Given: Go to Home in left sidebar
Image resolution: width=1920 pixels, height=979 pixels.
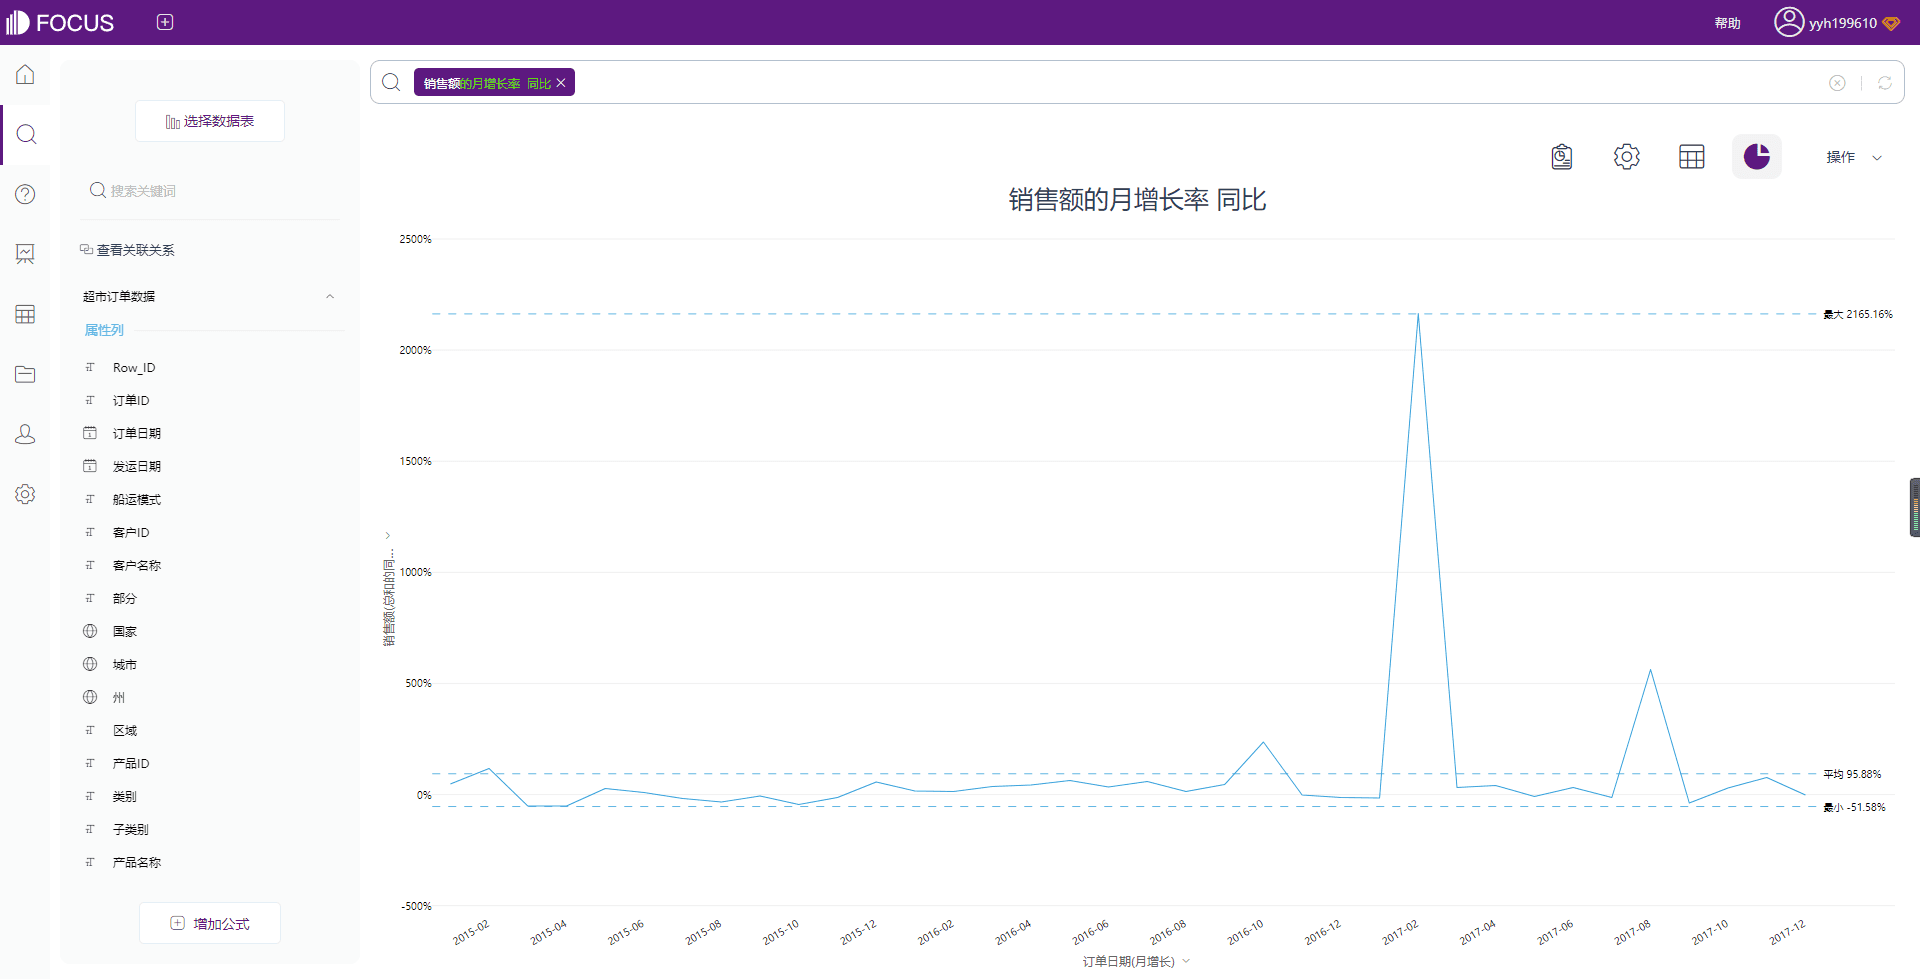Looking at the screenshot, I should 25,75.
